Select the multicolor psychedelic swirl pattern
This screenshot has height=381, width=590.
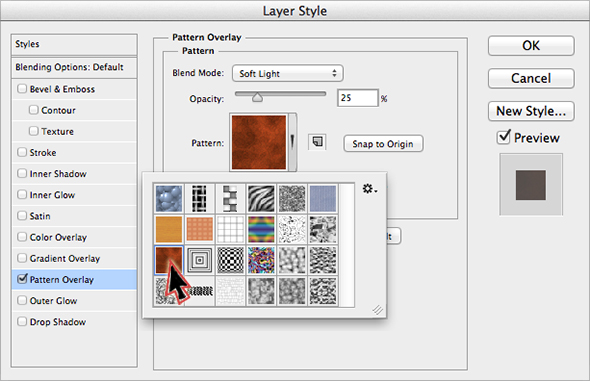tap(261, 260)
